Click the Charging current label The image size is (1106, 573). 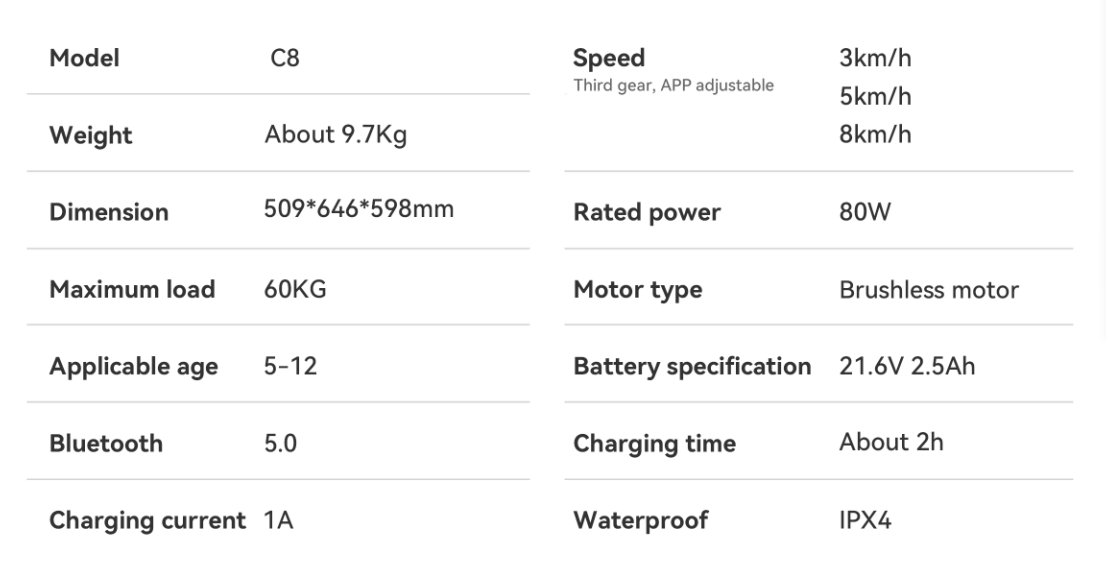[147, 521]
